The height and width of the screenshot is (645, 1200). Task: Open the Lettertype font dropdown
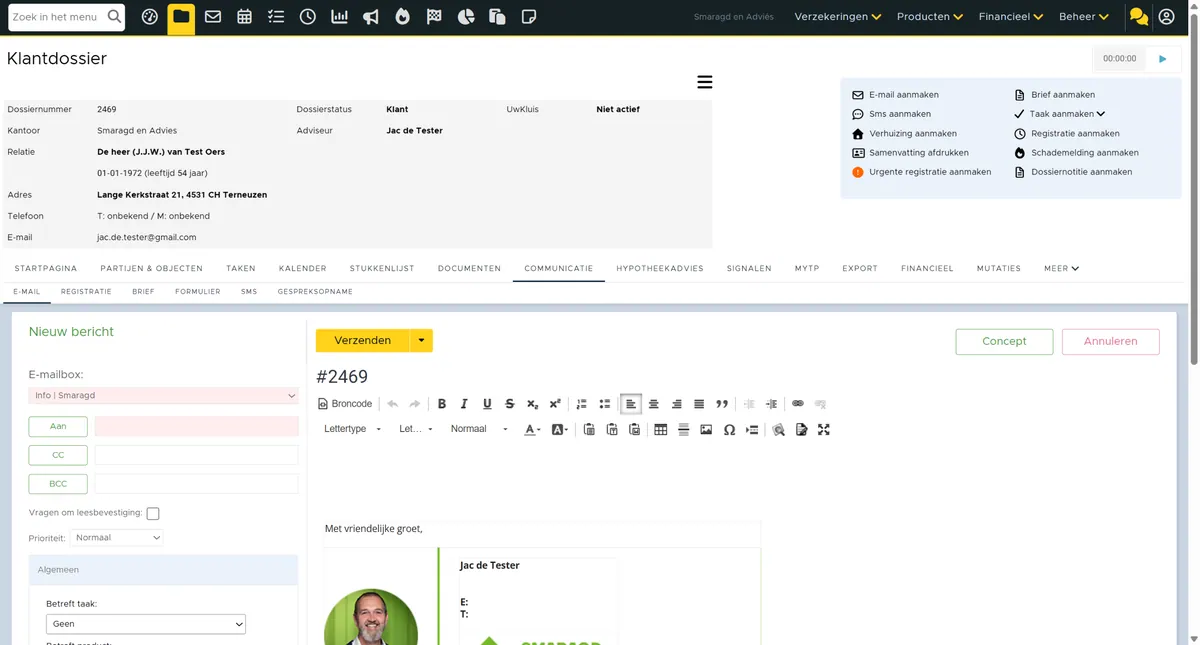pyautogui.click(x=353, y=430)
